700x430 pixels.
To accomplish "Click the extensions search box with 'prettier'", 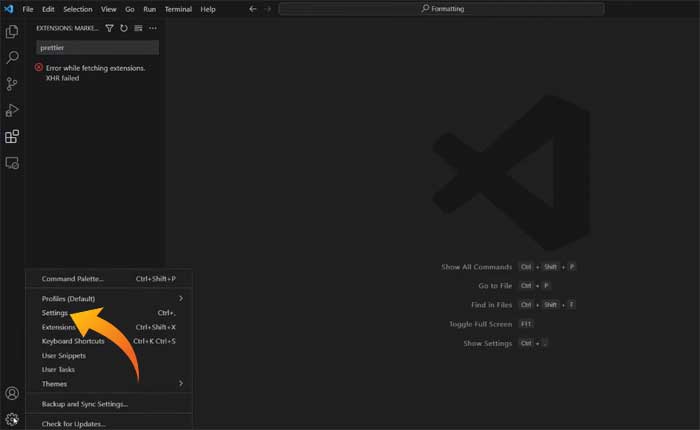I will tap(97, 47).
